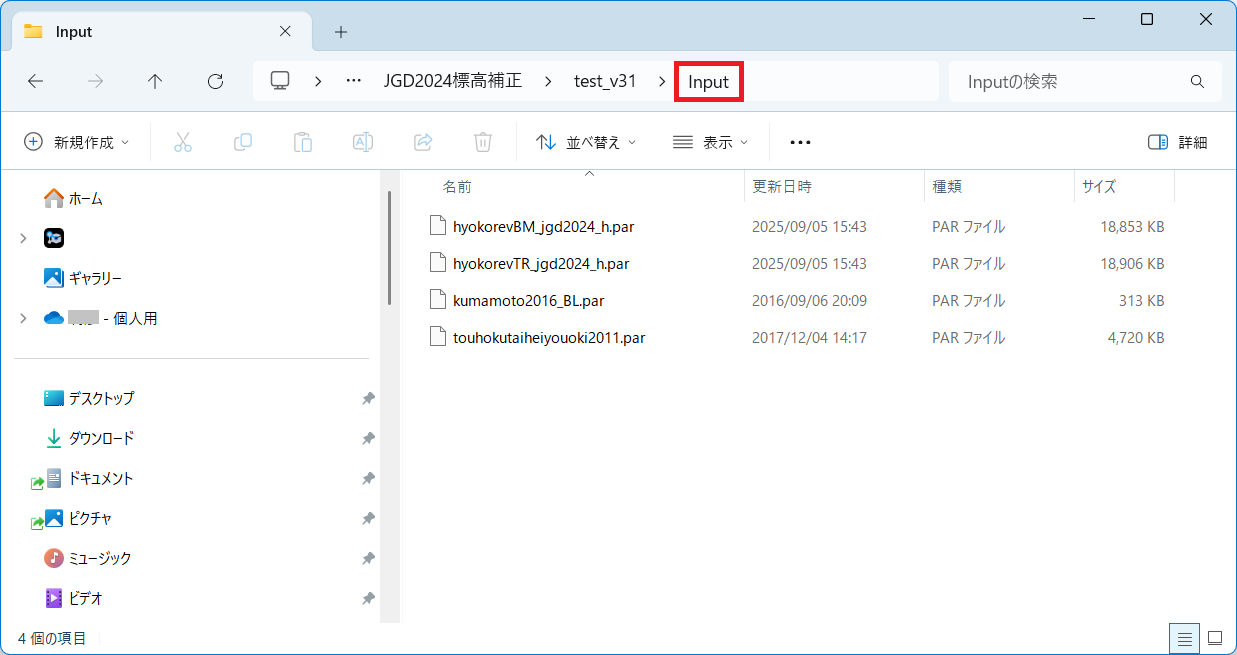Switch to details list view in status bar

(1185, 638)
